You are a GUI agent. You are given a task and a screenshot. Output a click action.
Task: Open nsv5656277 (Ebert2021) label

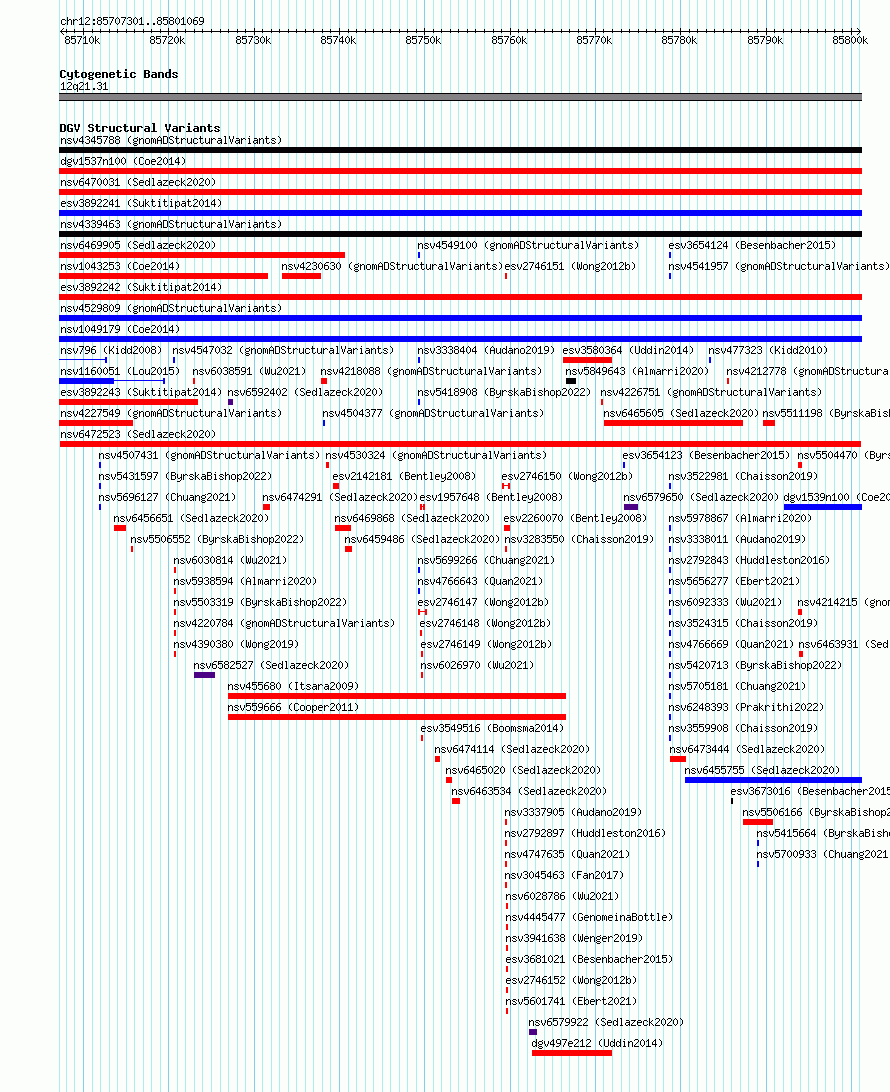point(734,581)
